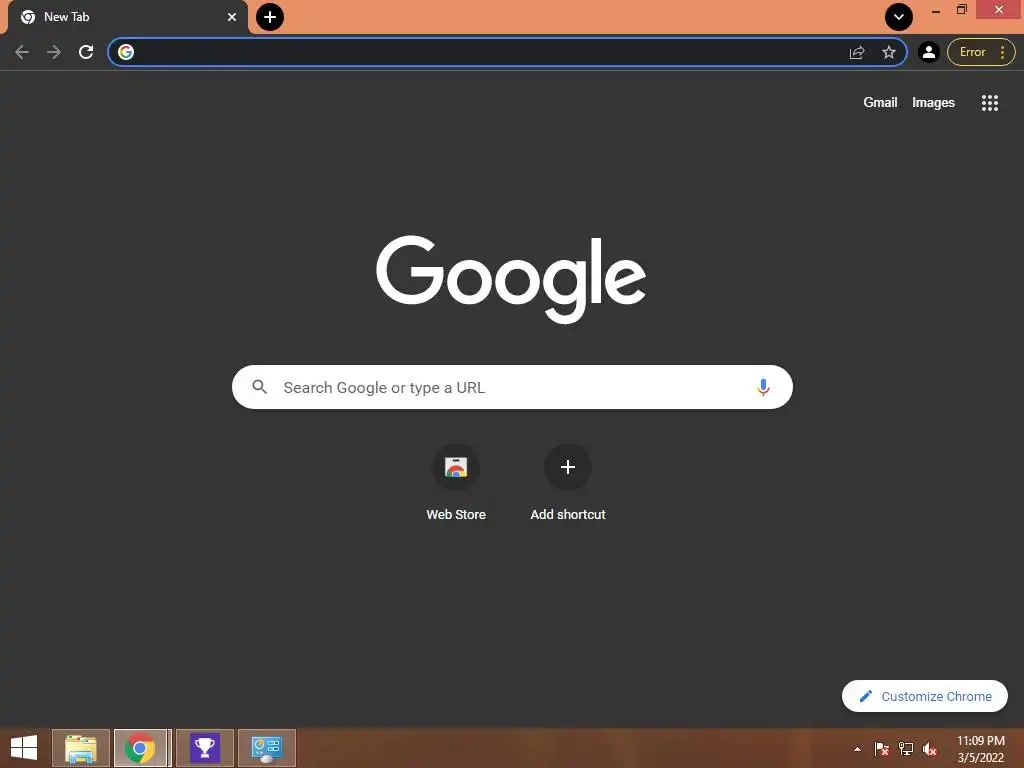The width and height of the screenshot is (1024, 768).
Task: Open File Explorer from taskbar
Action: 81,748
